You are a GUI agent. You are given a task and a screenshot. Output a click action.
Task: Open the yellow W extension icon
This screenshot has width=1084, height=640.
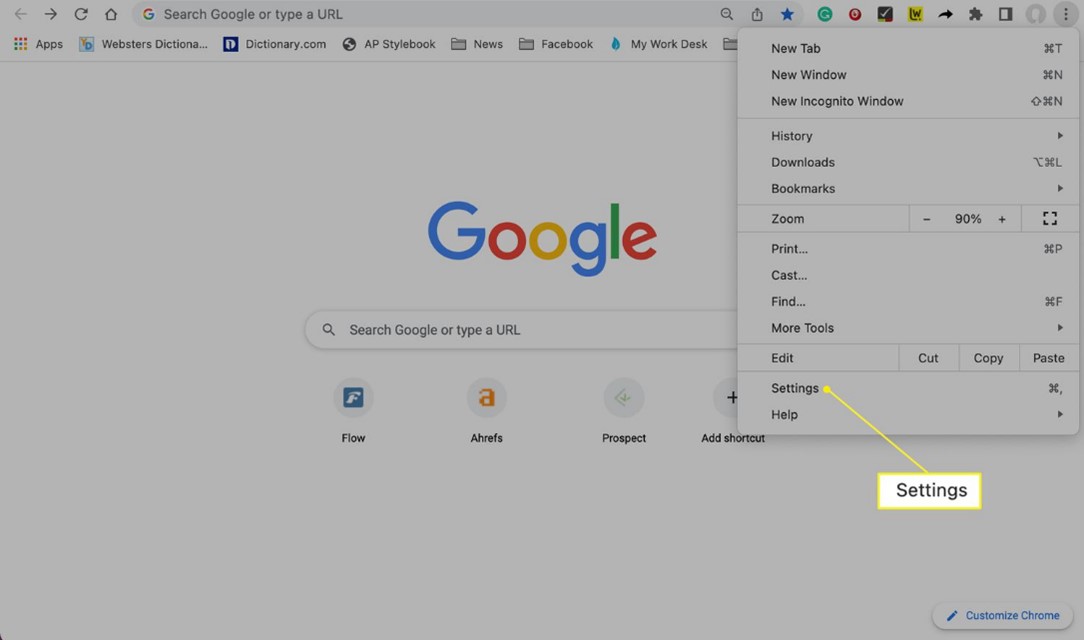click(x=915, y=14)
